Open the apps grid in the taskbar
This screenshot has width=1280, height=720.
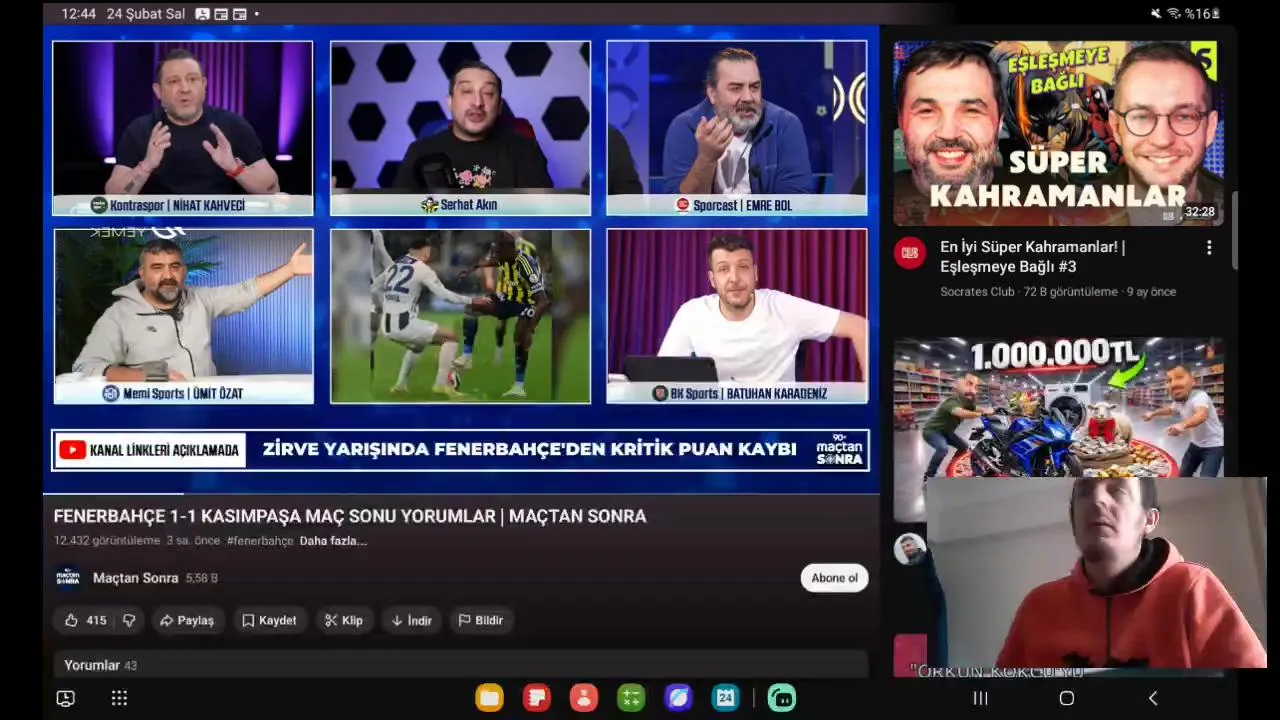[x=119, y=699]
